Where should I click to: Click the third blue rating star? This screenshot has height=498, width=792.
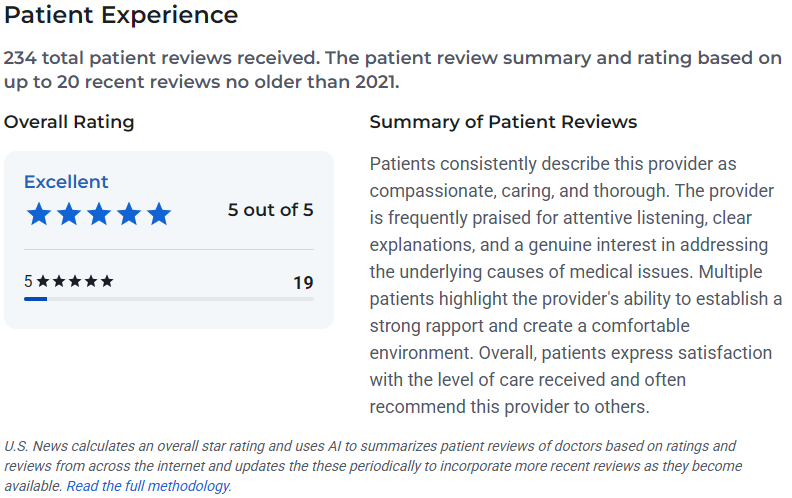[x=99, y=214]
